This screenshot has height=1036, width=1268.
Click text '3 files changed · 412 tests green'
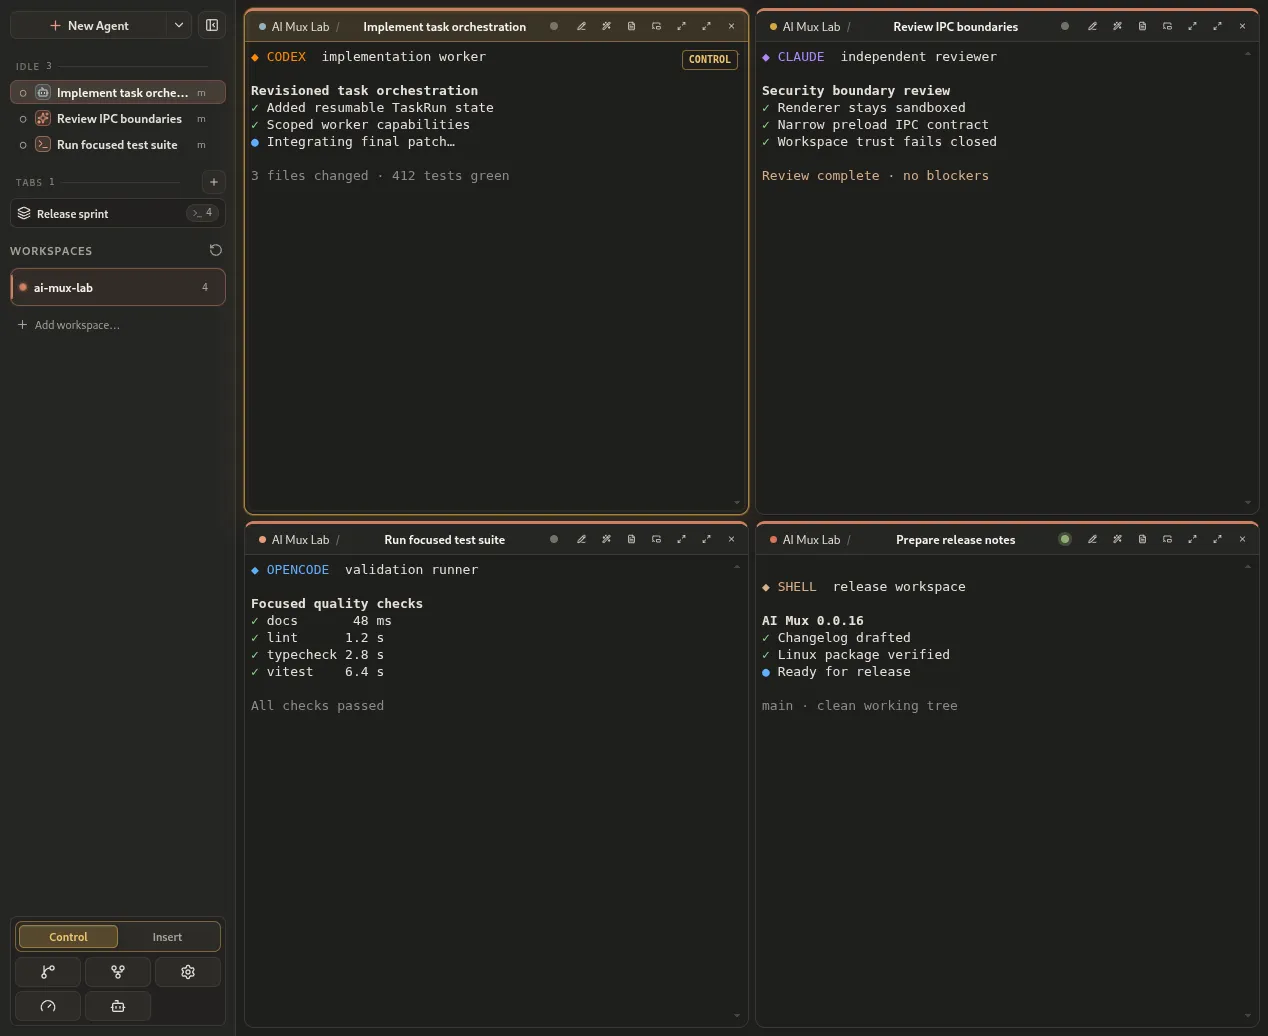380,176
